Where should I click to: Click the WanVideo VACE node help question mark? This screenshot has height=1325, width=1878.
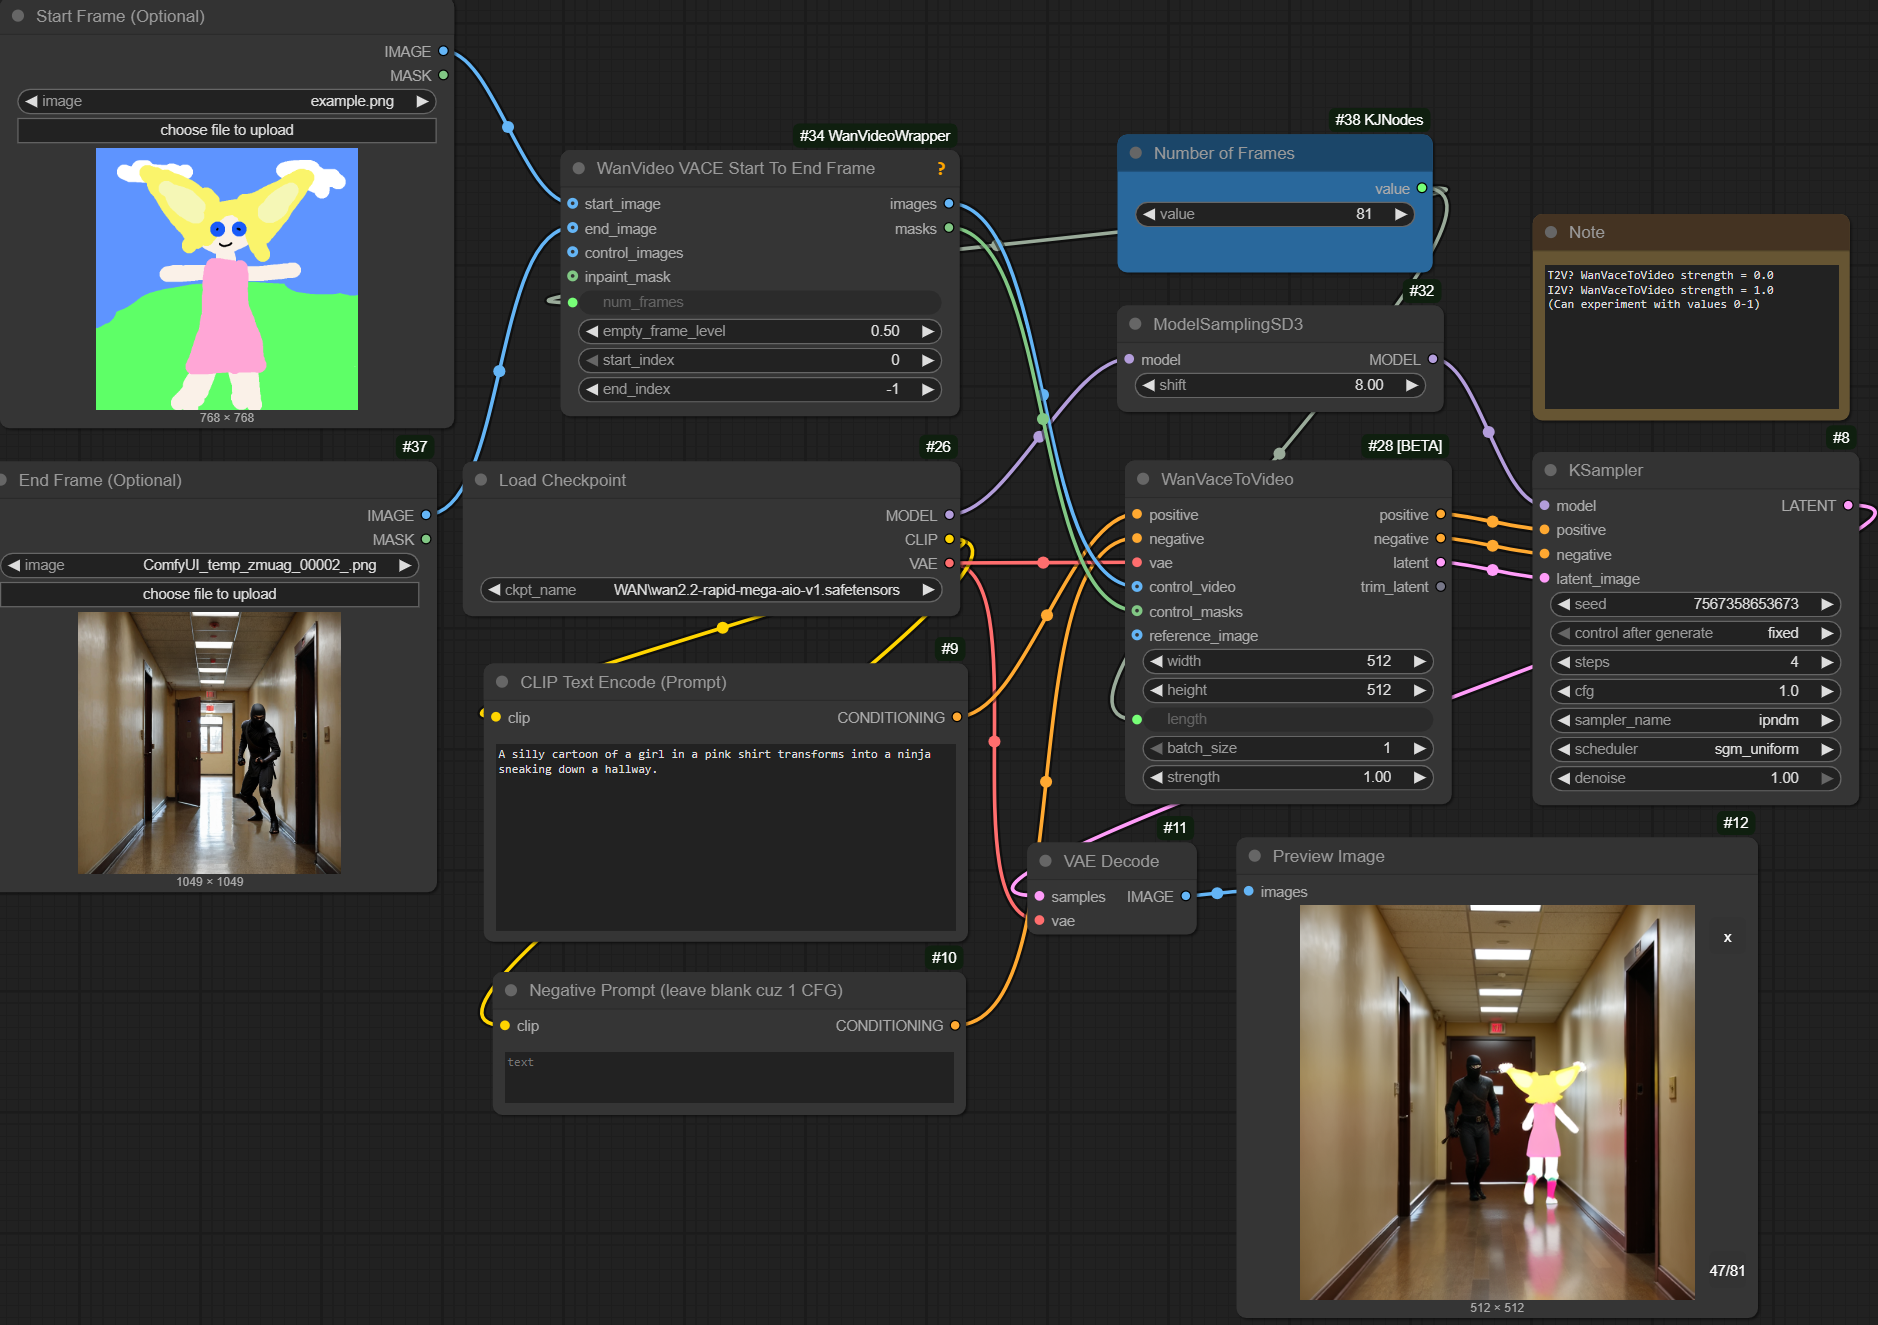click(x=940, y=169)
